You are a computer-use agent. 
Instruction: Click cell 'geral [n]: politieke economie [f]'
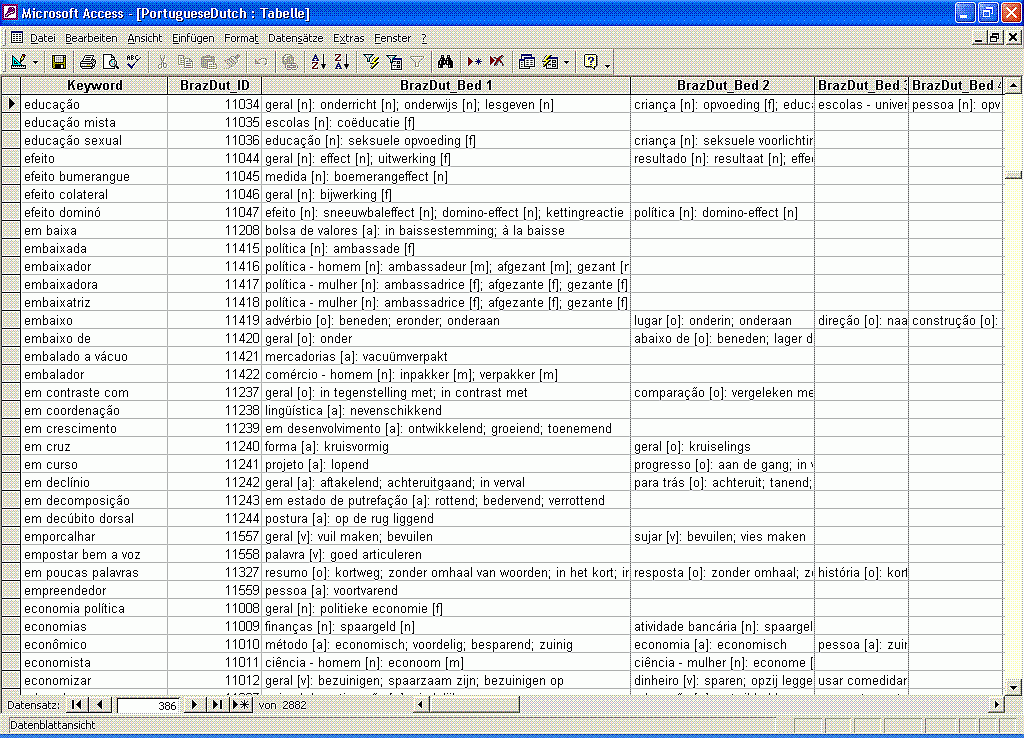point(446,608)
